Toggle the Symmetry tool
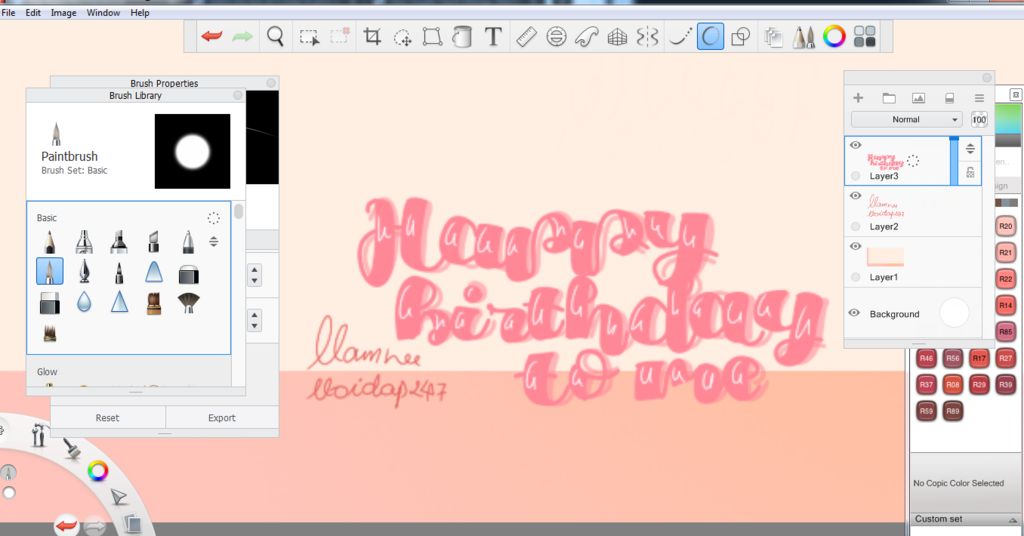This screenshot has width=1024, height=536. coord(647,37)
